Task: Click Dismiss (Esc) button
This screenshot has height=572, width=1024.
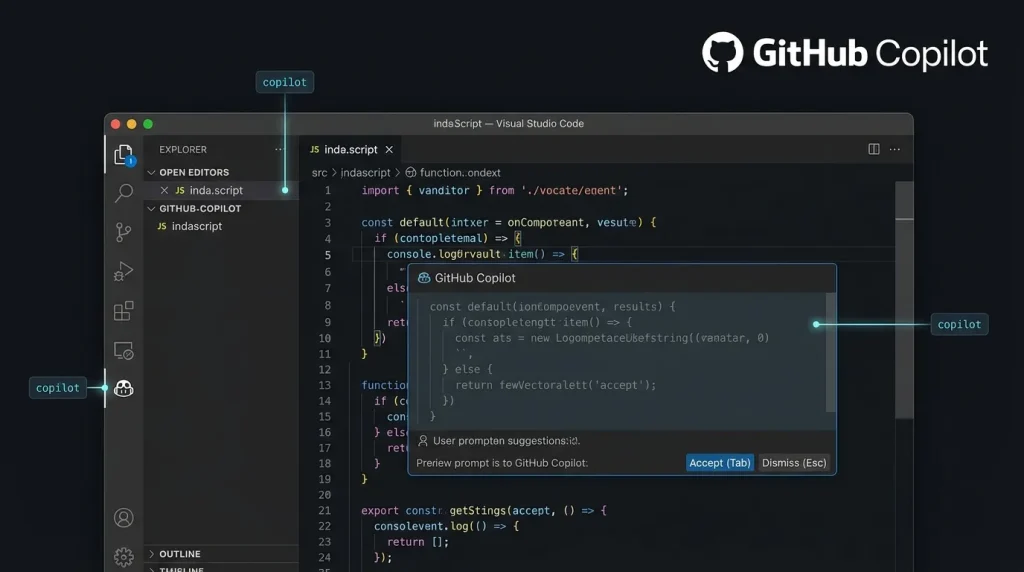Action: [794, 463]
